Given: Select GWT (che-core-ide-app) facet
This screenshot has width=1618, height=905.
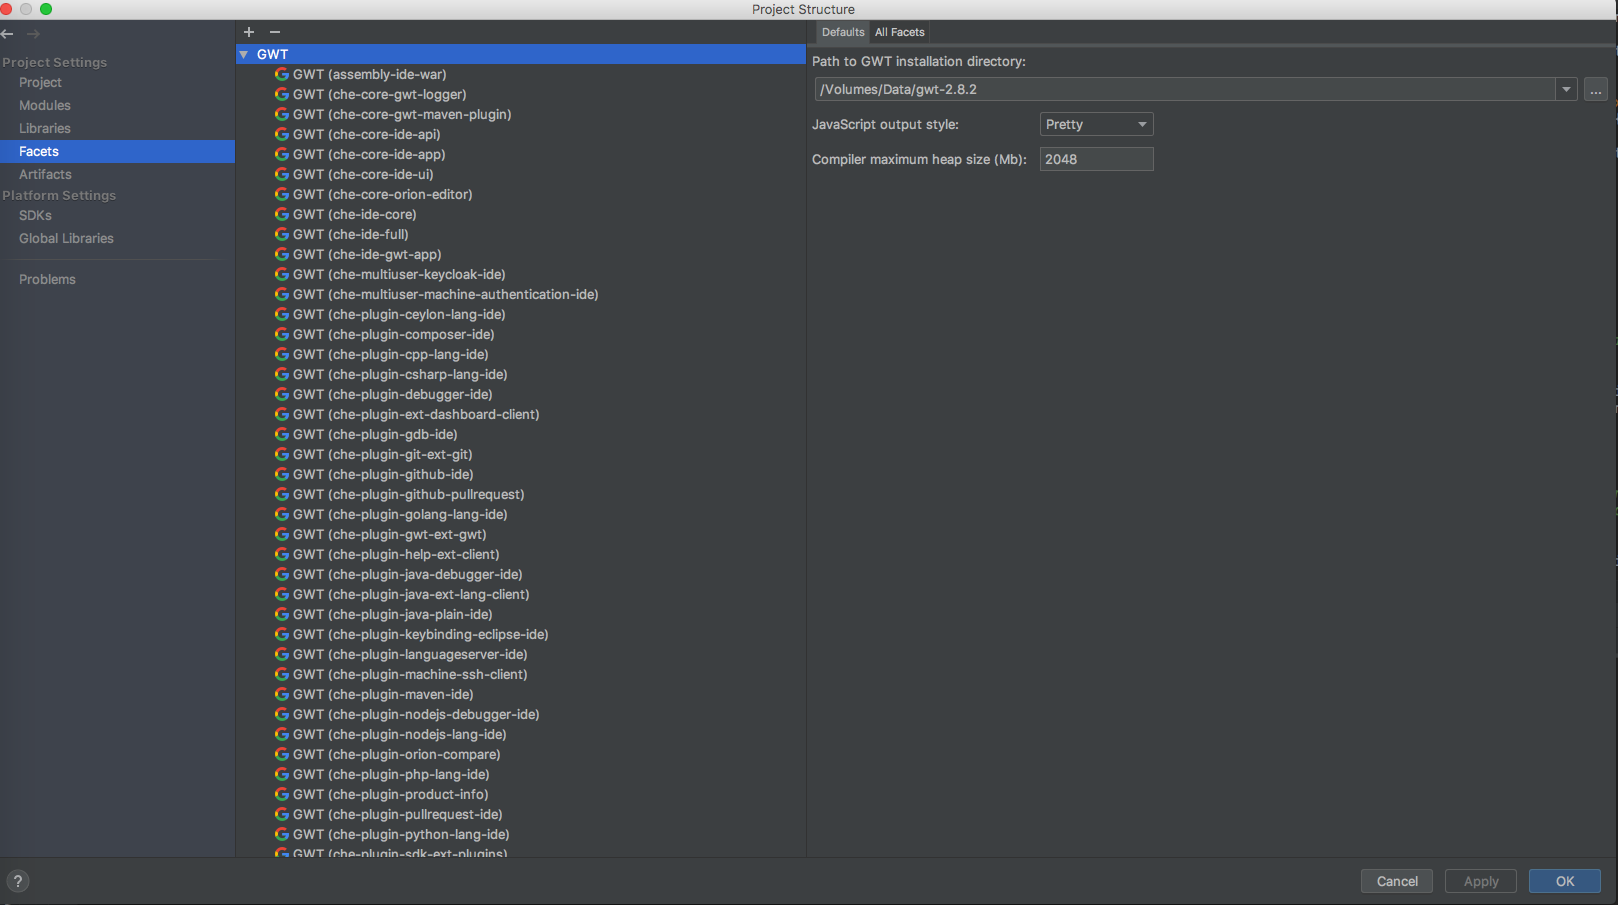Looking at the screenshot, I should pyautogui.click(x=369, y=154).
